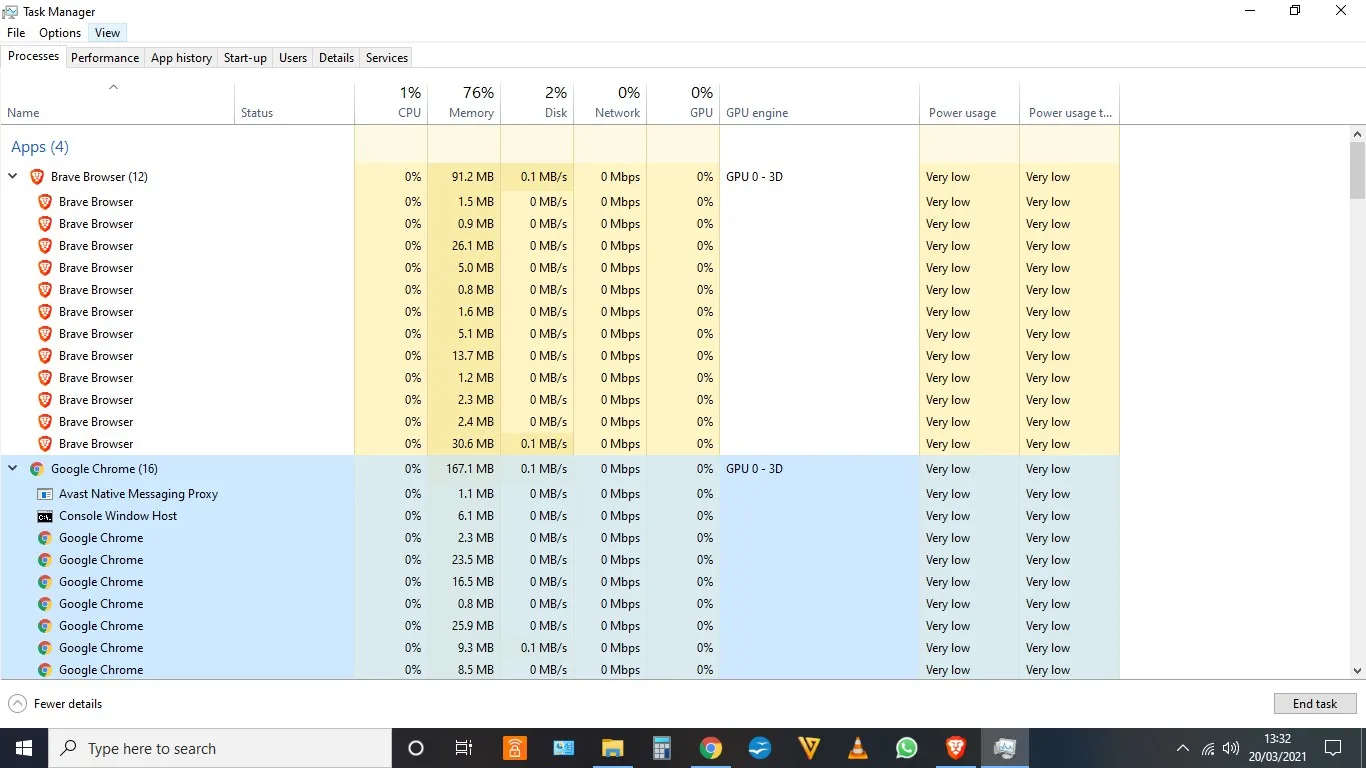The height and width of the screenshot is (768, 1366).
Task: Sort by the GPU engine column header
Action: [x=819, y=102]
